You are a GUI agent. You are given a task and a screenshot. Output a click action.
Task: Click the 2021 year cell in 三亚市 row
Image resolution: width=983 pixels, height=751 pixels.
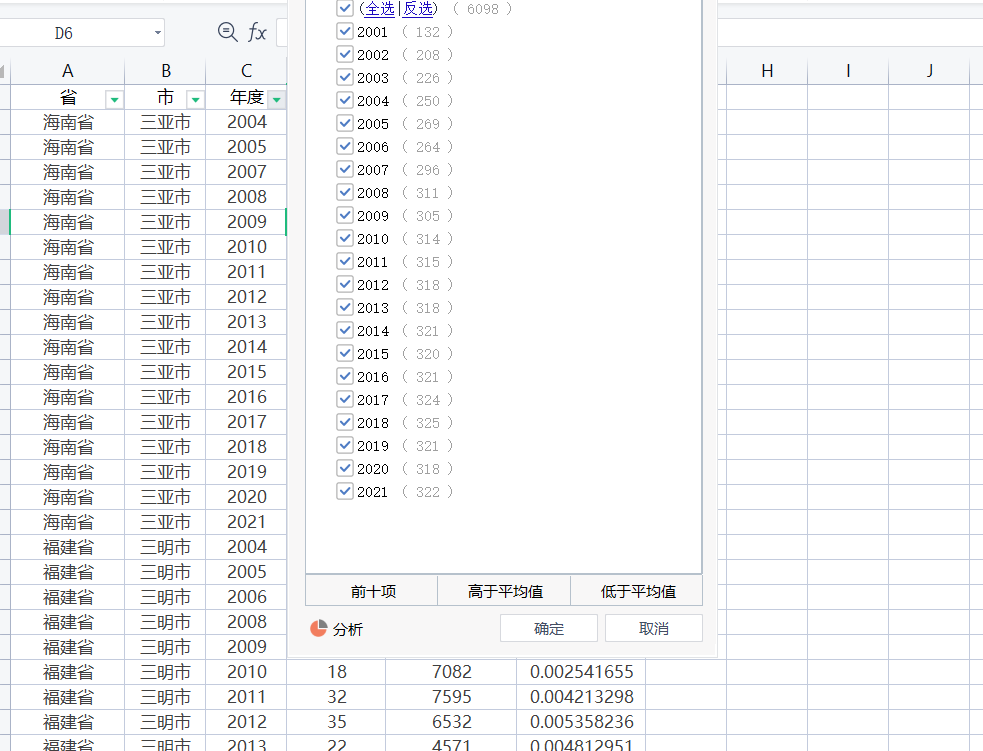coord(246,522)
